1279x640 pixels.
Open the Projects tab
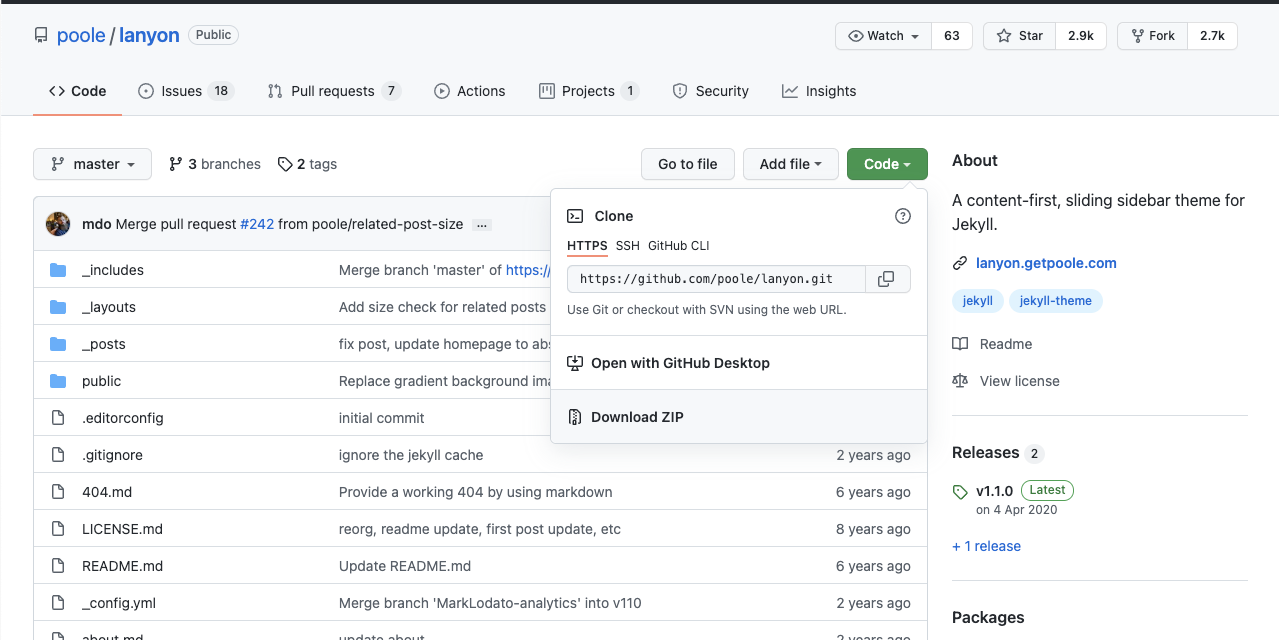(588, 91)
